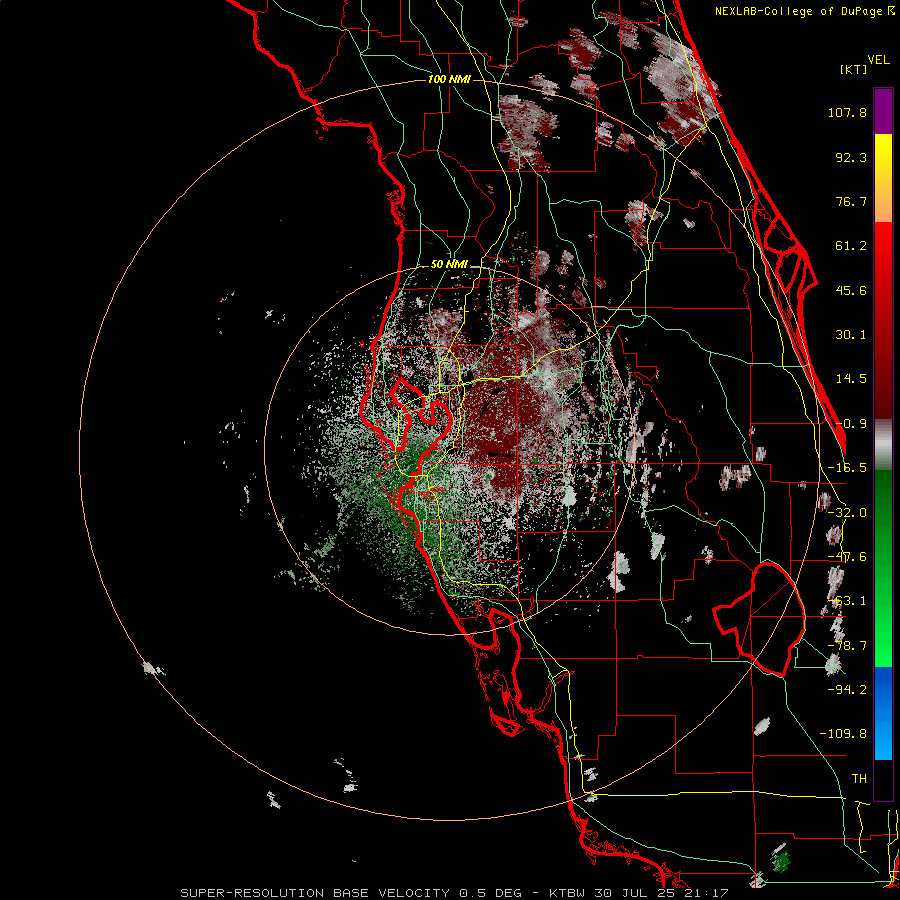
Task: Click the TH legend label
Action: tap(859, 779)
